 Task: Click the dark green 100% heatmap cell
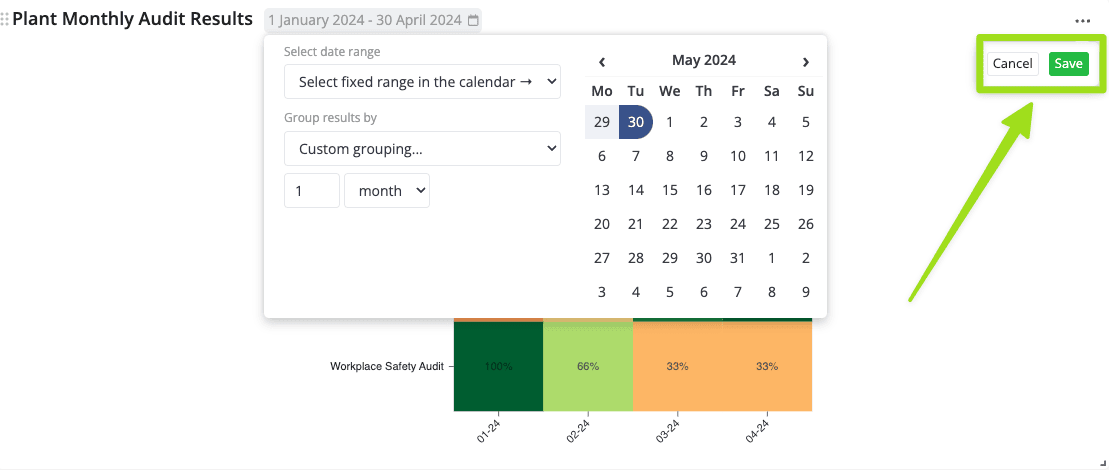498,366
